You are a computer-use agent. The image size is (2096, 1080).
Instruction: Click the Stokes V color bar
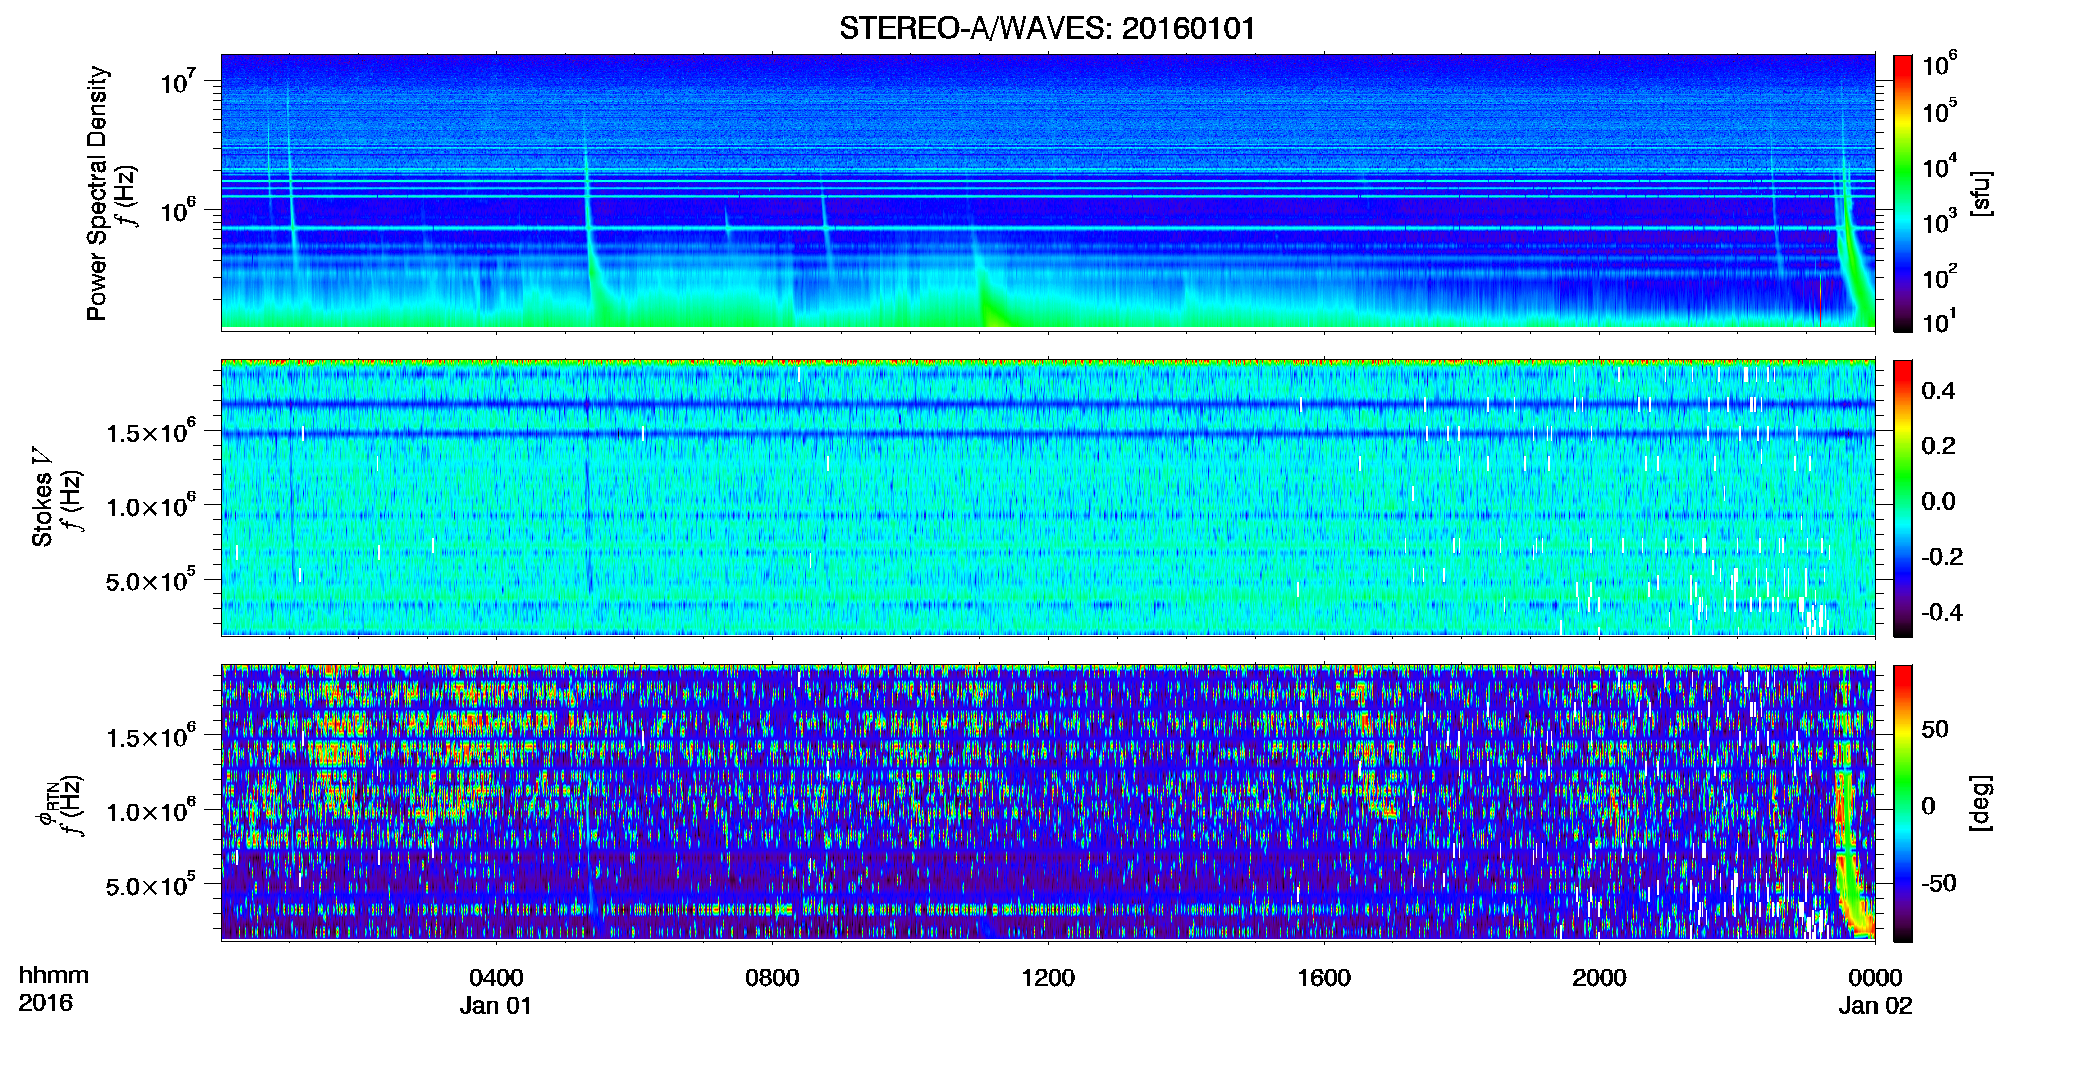click(1903, 498)
